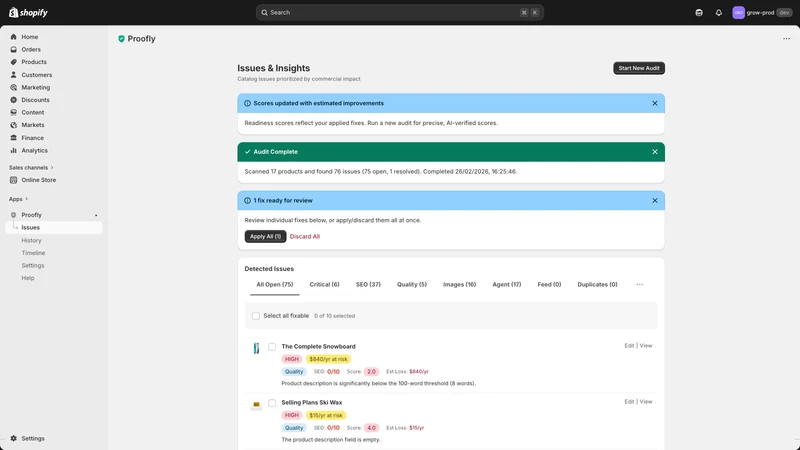Open Home in the sidebar
The image size is (800, 450).
[x=30, y=37]
